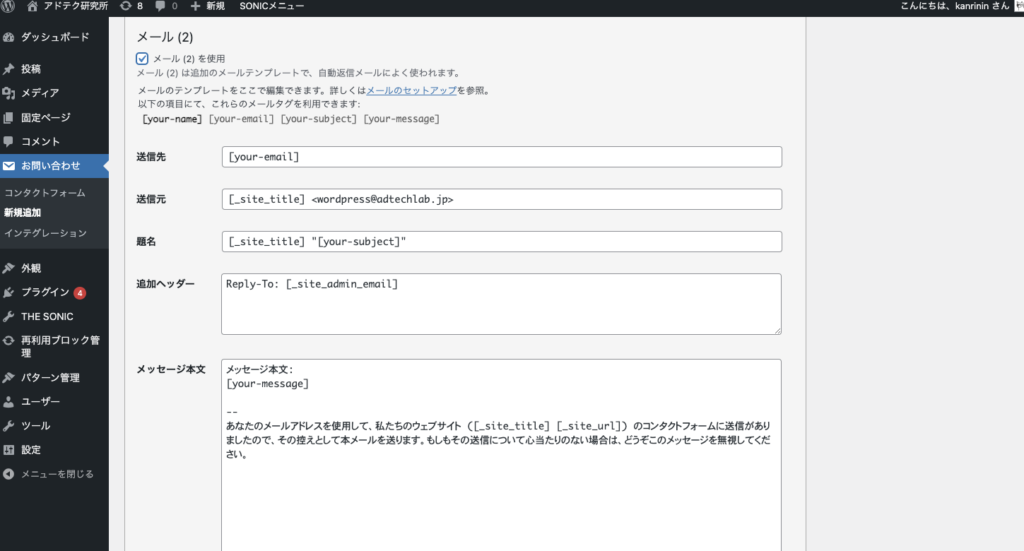Click the + 新規 new content menu

pos(208,6)
